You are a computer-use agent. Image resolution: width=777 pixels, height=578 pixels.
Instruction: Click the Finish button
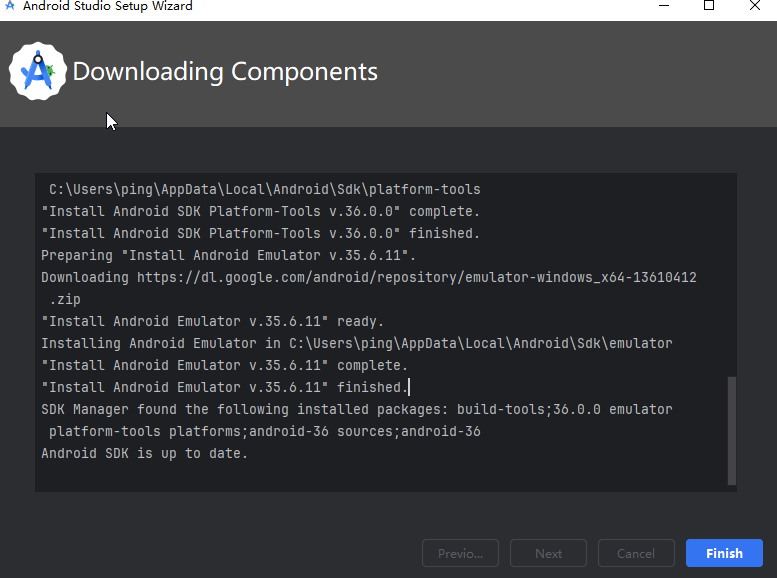(724, 553)
